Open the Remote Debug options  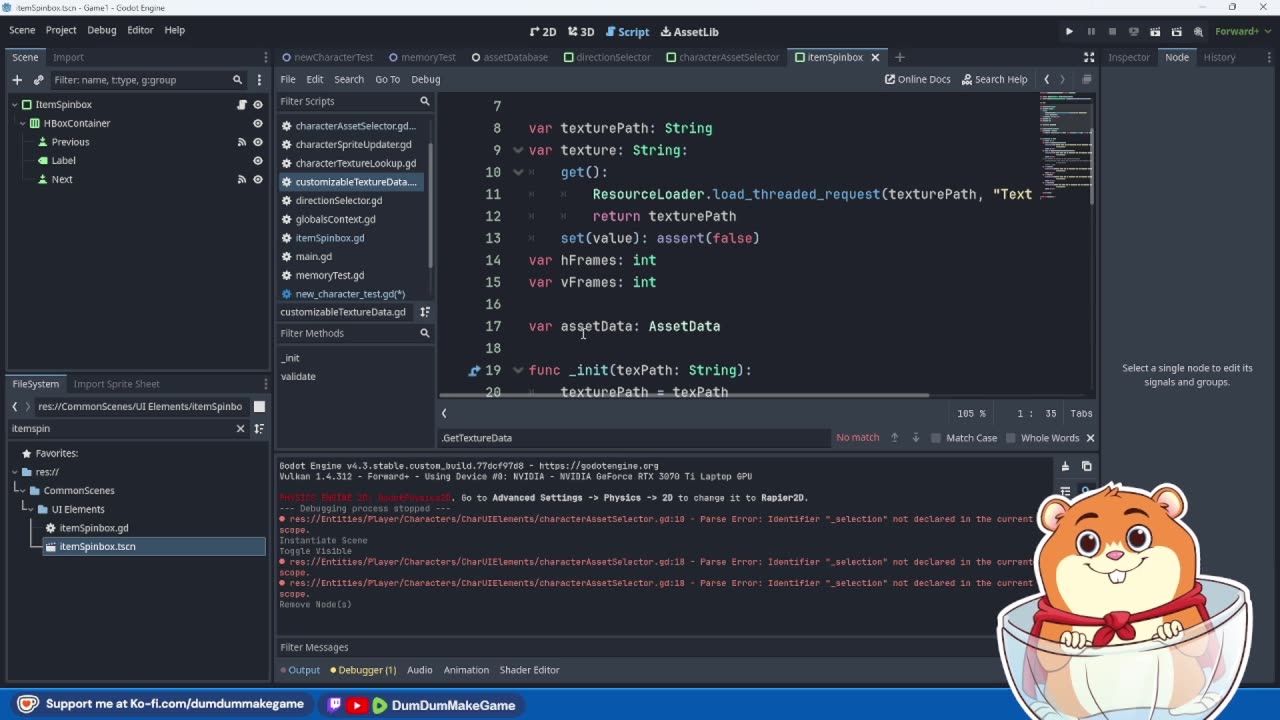pyautogui.click(x=1134, y=31)
